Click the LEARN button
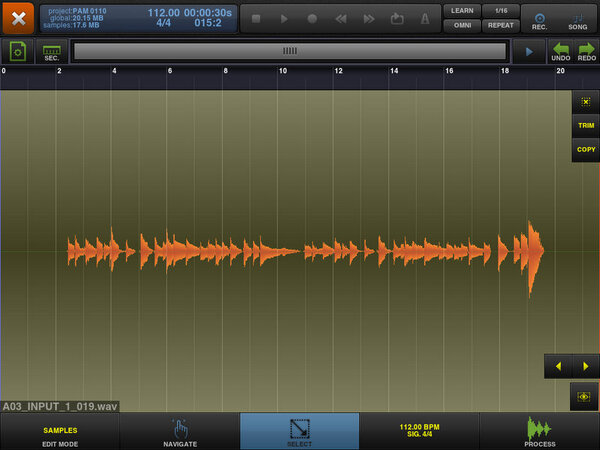The width and height of the screenshot is (600, 450). pos(461,10)
